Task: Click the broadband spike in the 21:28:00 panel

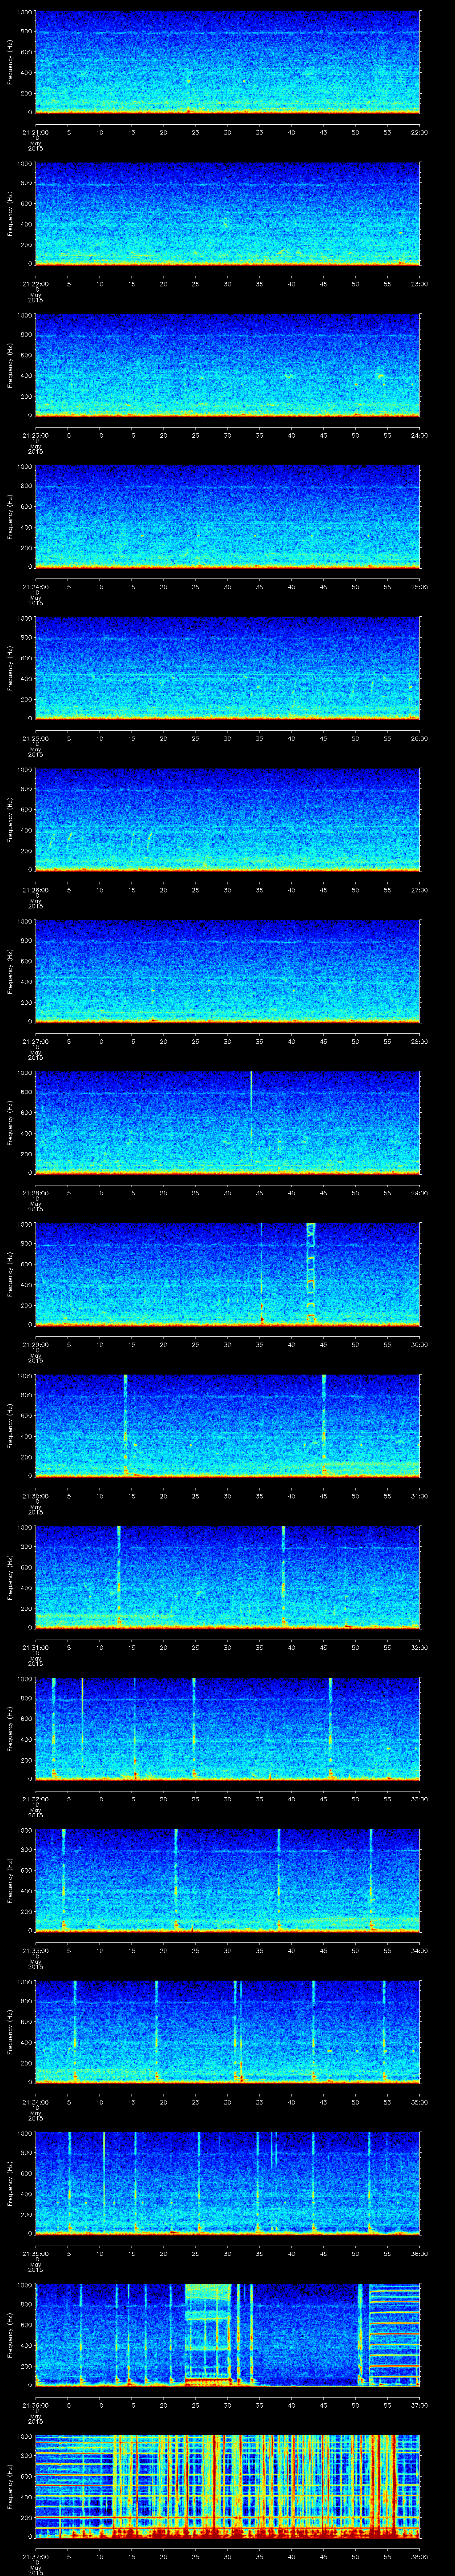Action: [251, 1122]
